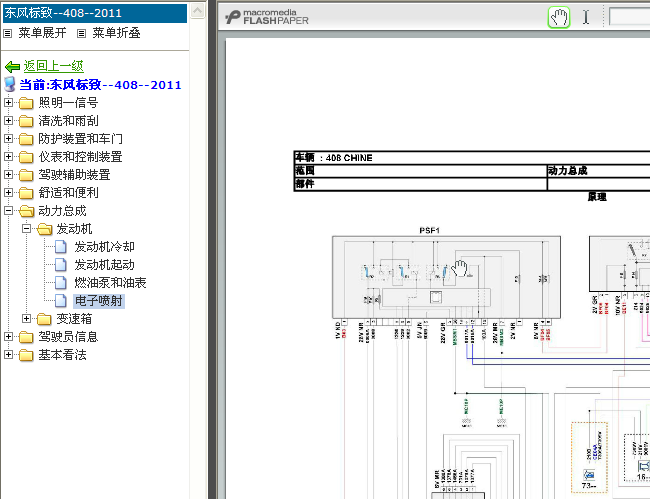Expand the 驾驶员信息 folder
The width and height of the screenshot is (650, 499).
(8, 336)
